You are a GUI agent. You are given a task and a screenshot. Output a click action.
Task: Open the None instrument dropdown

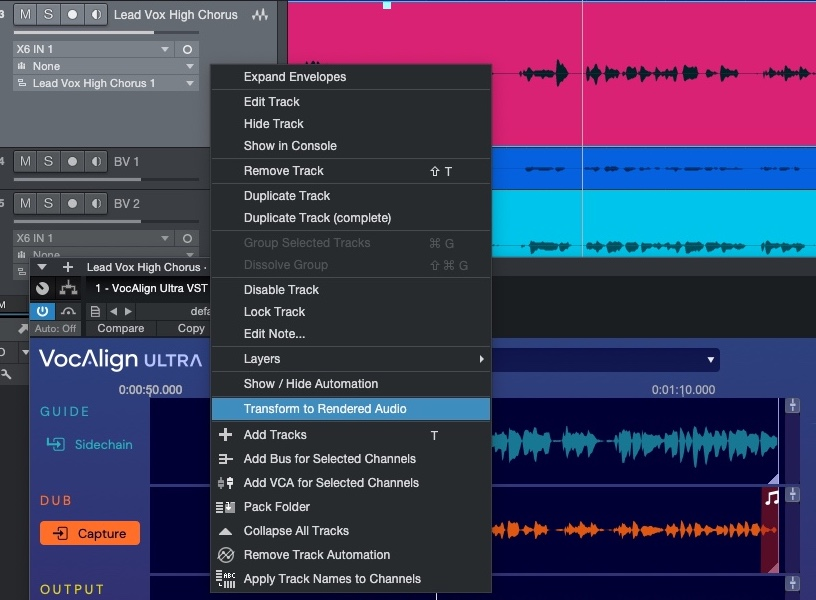105,66
